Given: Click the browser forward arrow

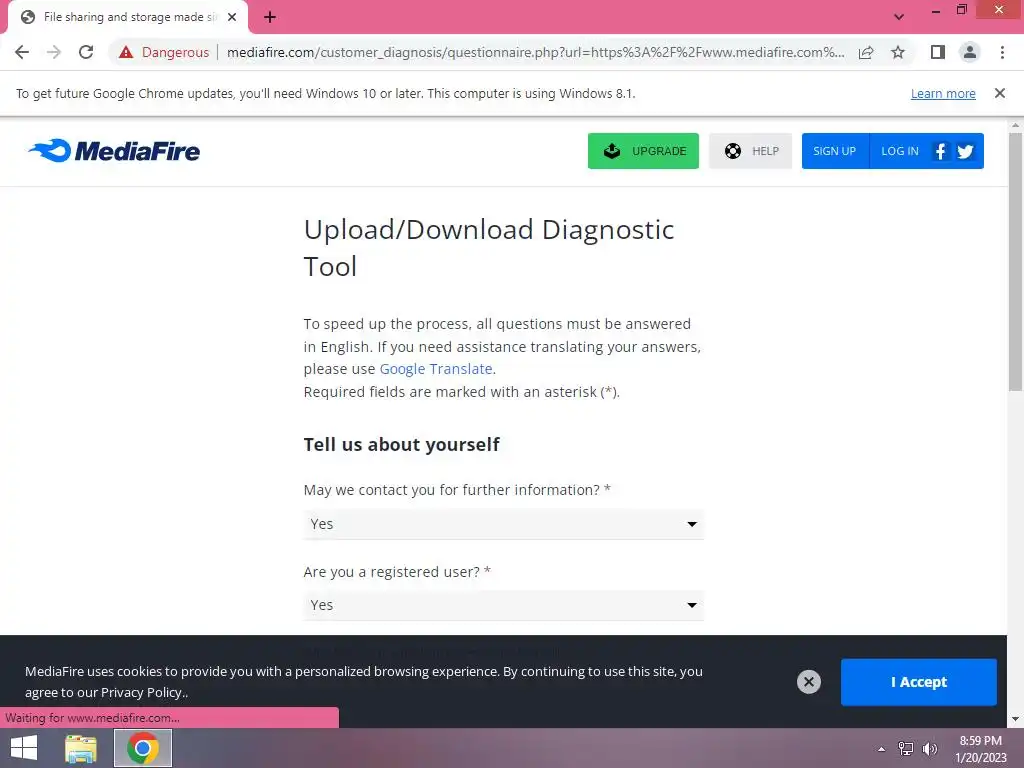Looking at the screenshot, I should (54, 52).
